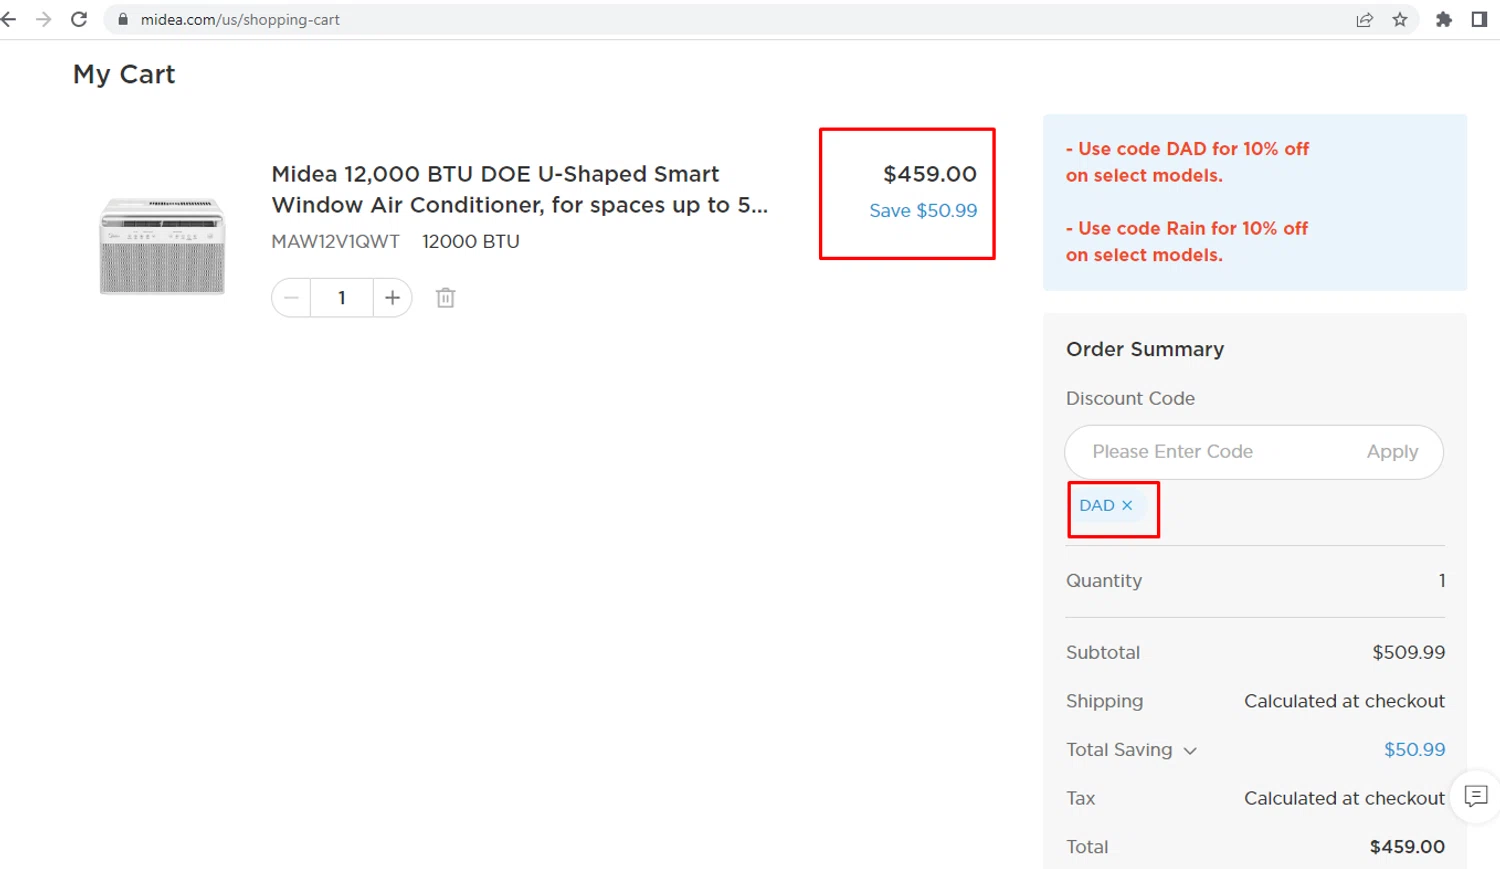Open the air conditioner product thumbnail

tap(162, 246)
